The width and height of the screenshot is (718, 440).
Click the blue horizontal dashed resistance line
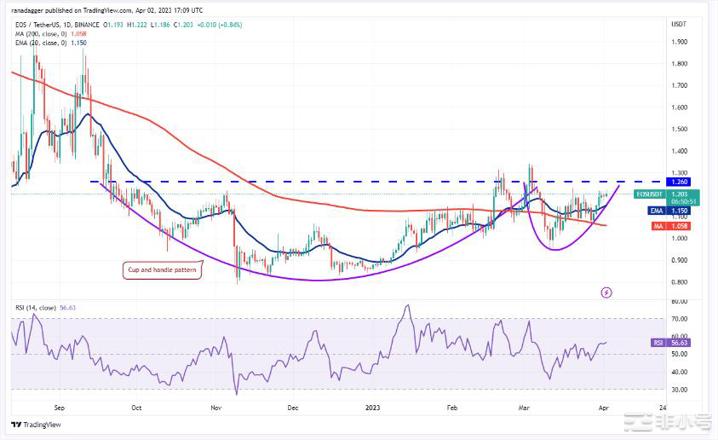[x=300, y=182]
